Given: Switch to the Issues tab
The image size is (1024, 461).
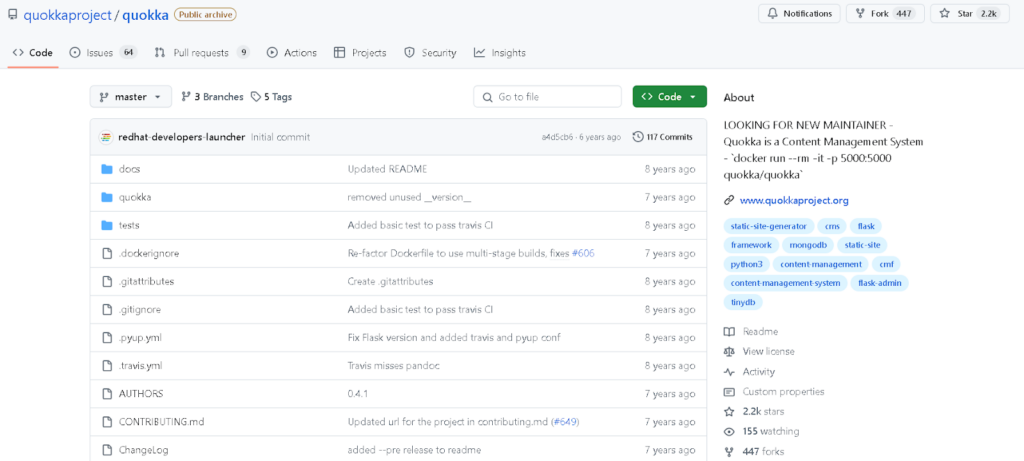Looking at the screenshot, I should (x=103, y=53).
